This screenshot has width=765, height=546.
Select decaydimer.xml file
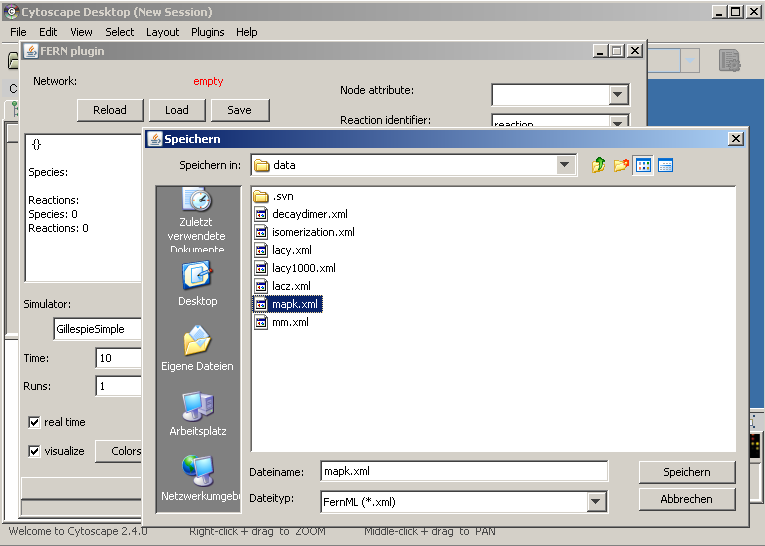301,214
